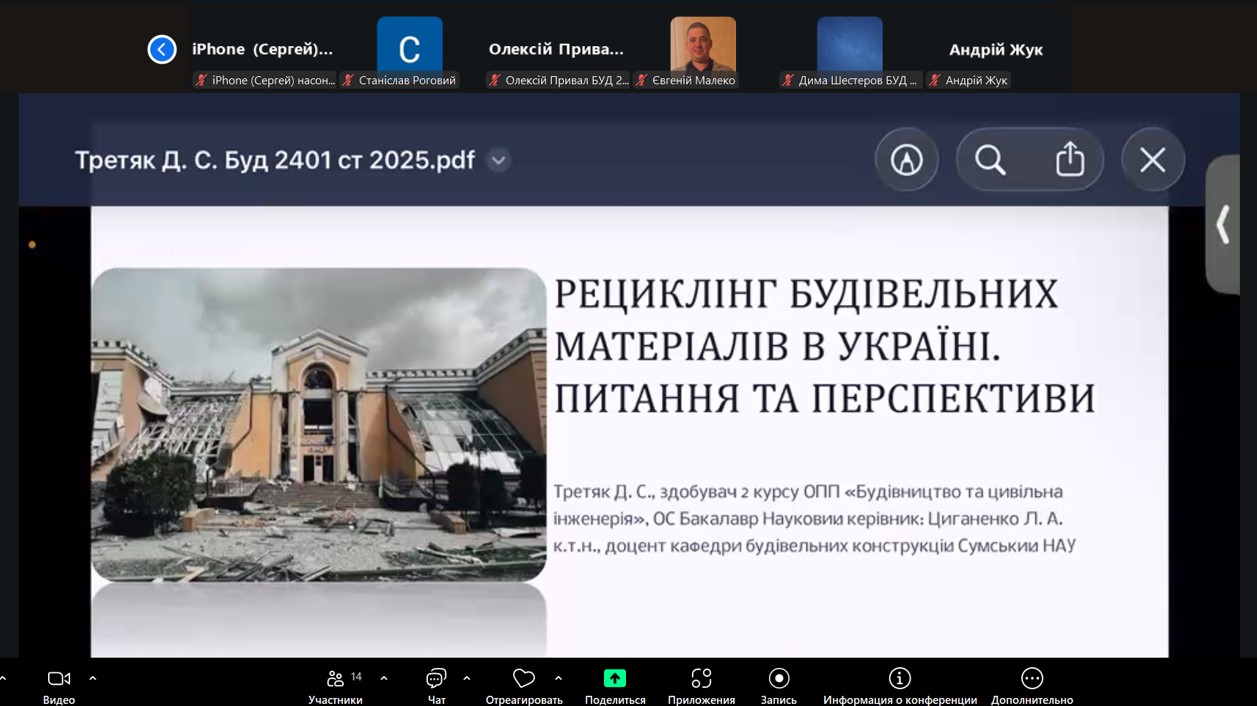The image size is (1257, 706).
Task: Toggle the participants (Участники) list
Action: click(336, 685)
